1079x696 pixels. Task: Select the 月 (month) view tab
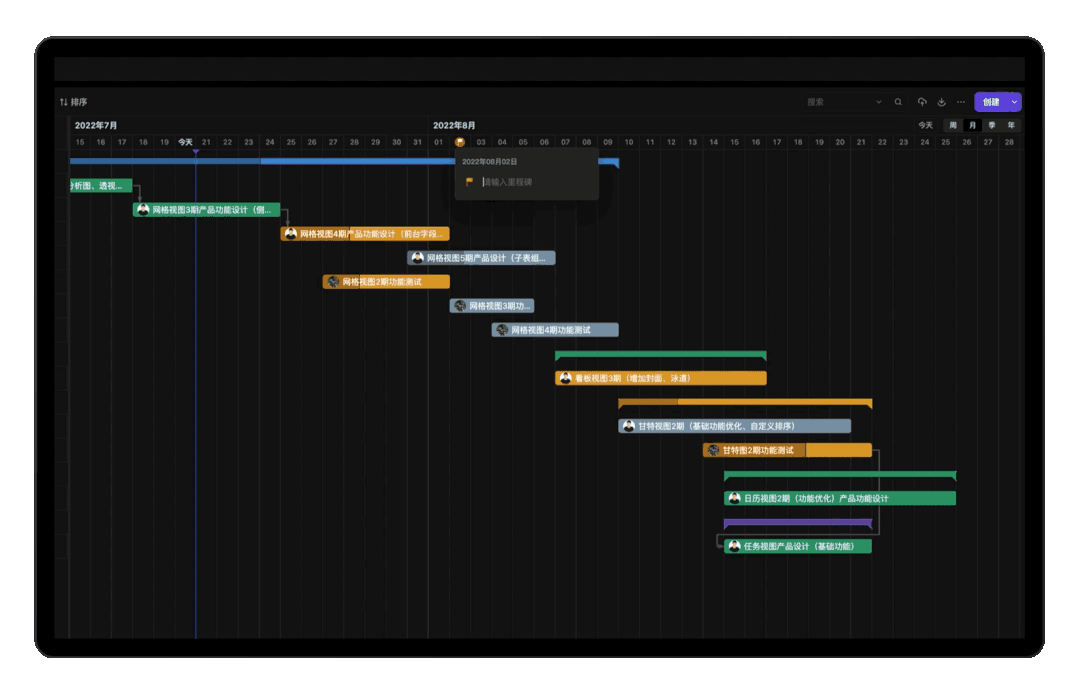[x=972, y=125]
